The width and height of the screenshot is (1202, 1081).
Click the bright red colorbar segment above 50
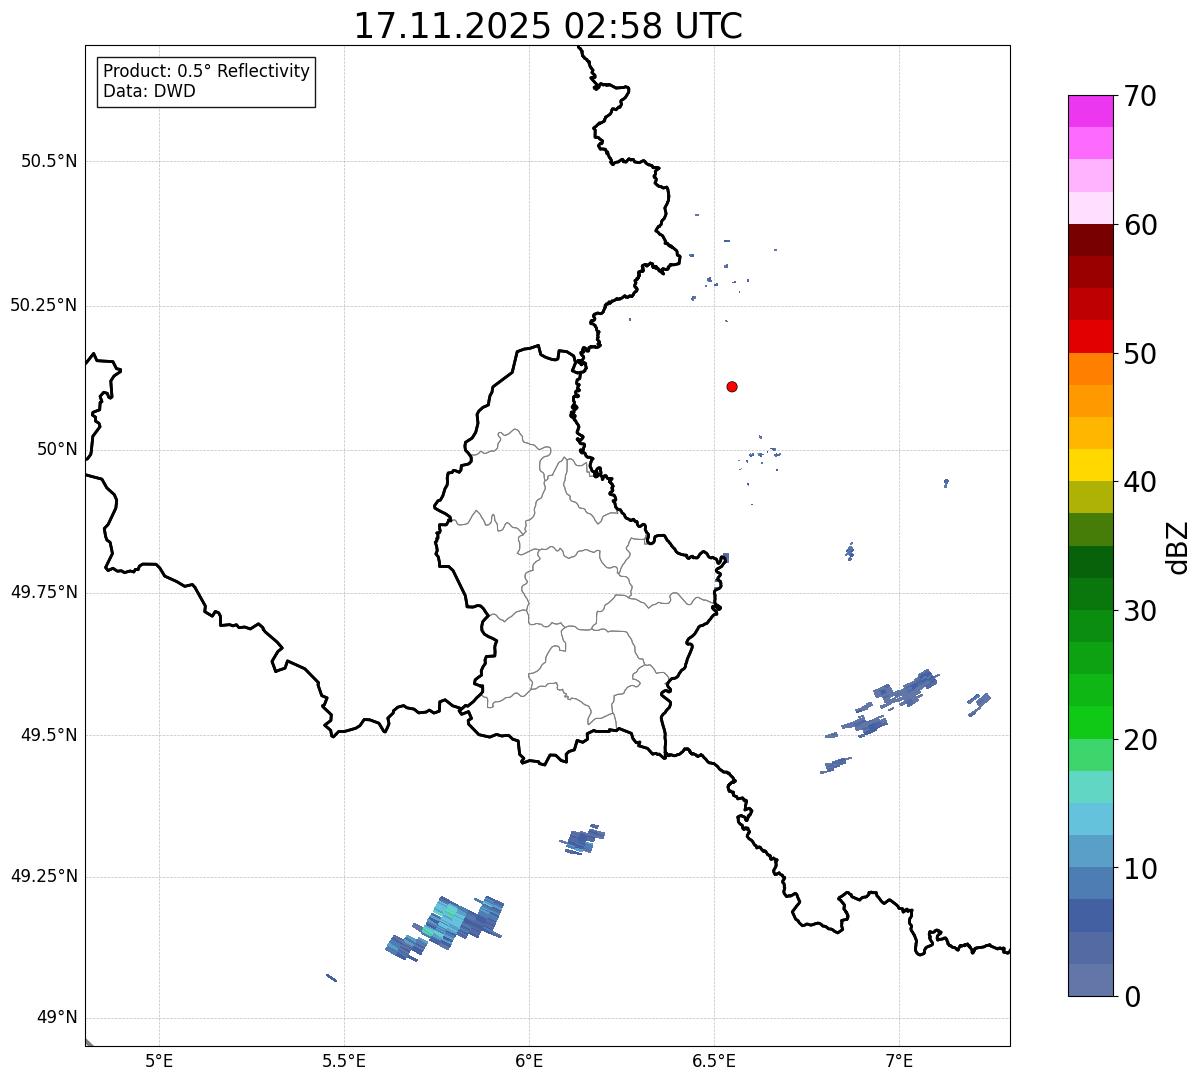pos(1090,336)
